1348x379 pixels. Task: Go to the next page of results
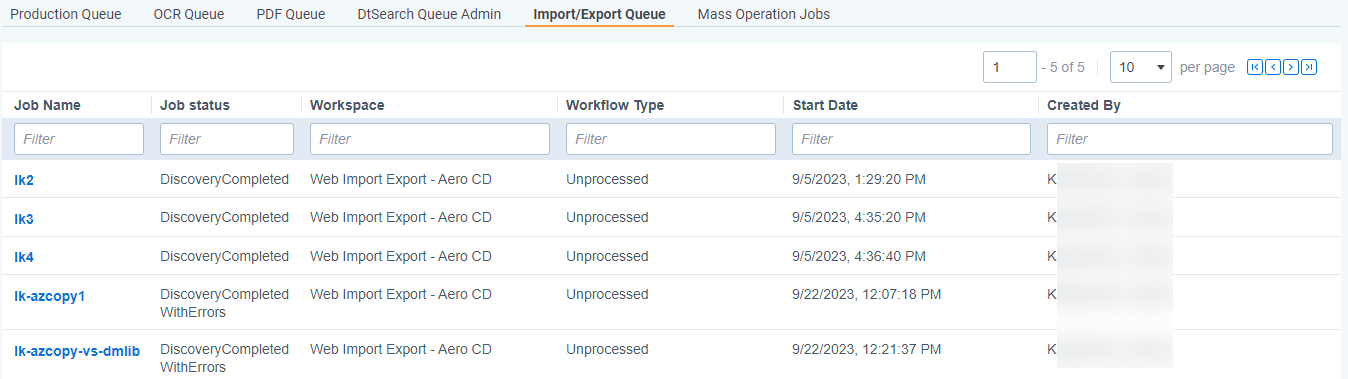(1291, 67)
